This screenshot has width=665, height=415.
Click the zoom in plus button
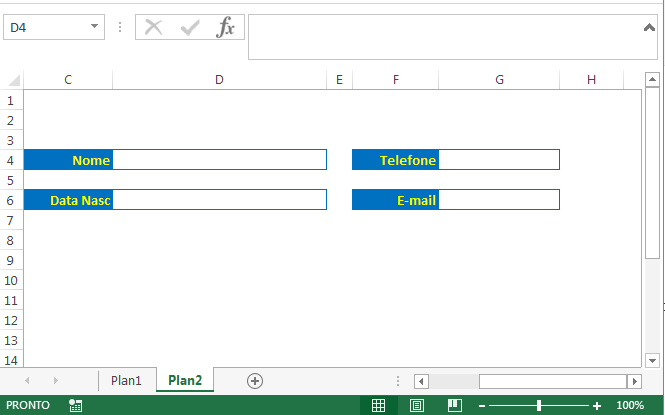[597, 406]
